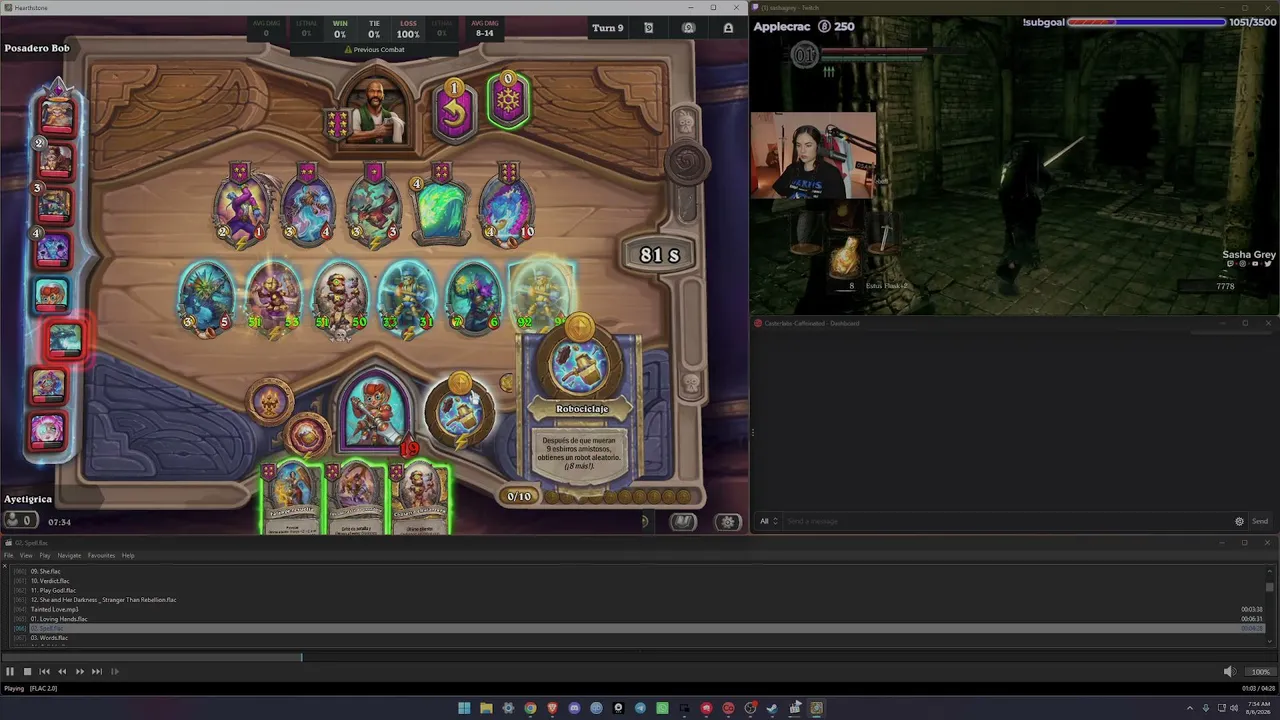Click the Twitch chat message input field

point(1007,521)
